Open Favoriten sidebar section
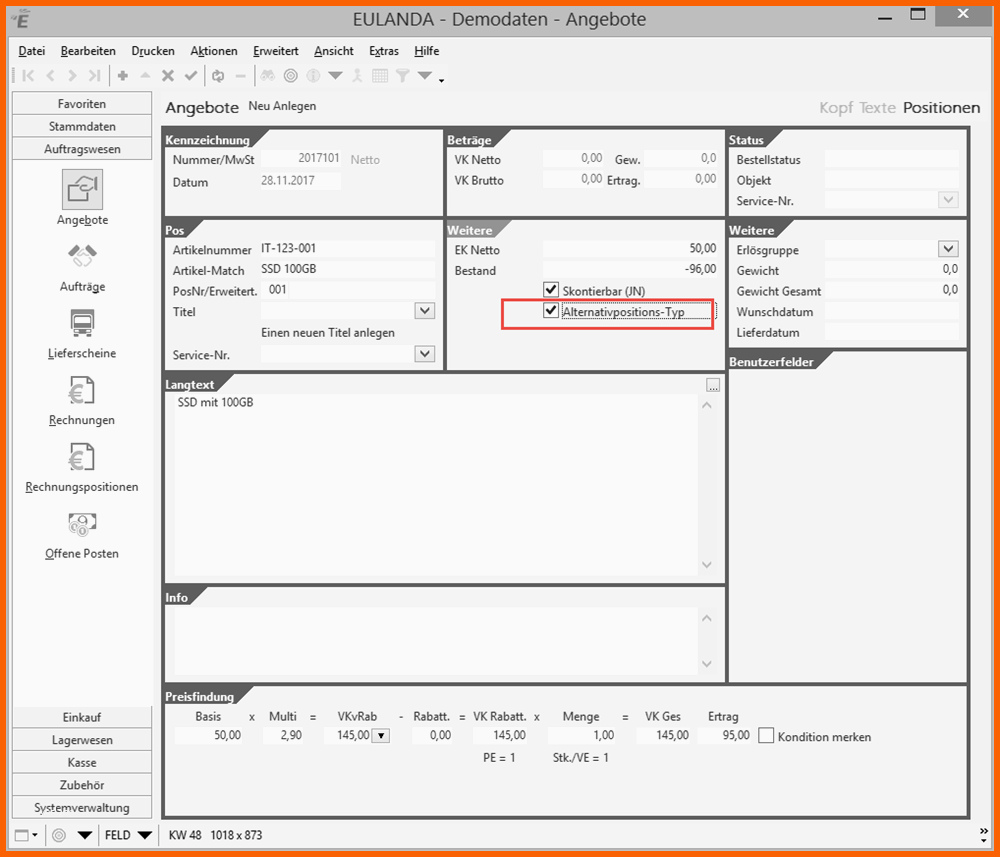 82,104
